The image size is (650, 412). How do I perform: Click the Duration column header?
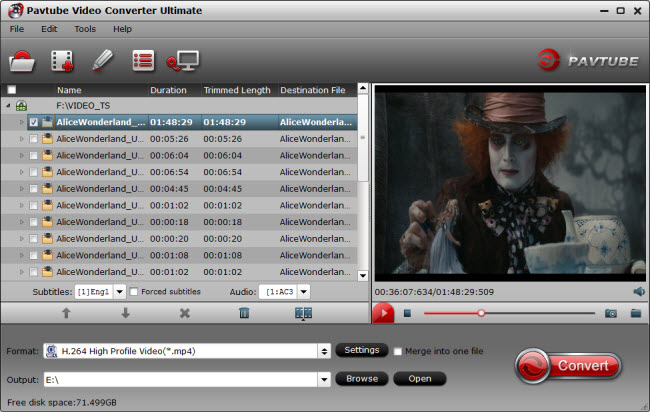coord(168,90)
